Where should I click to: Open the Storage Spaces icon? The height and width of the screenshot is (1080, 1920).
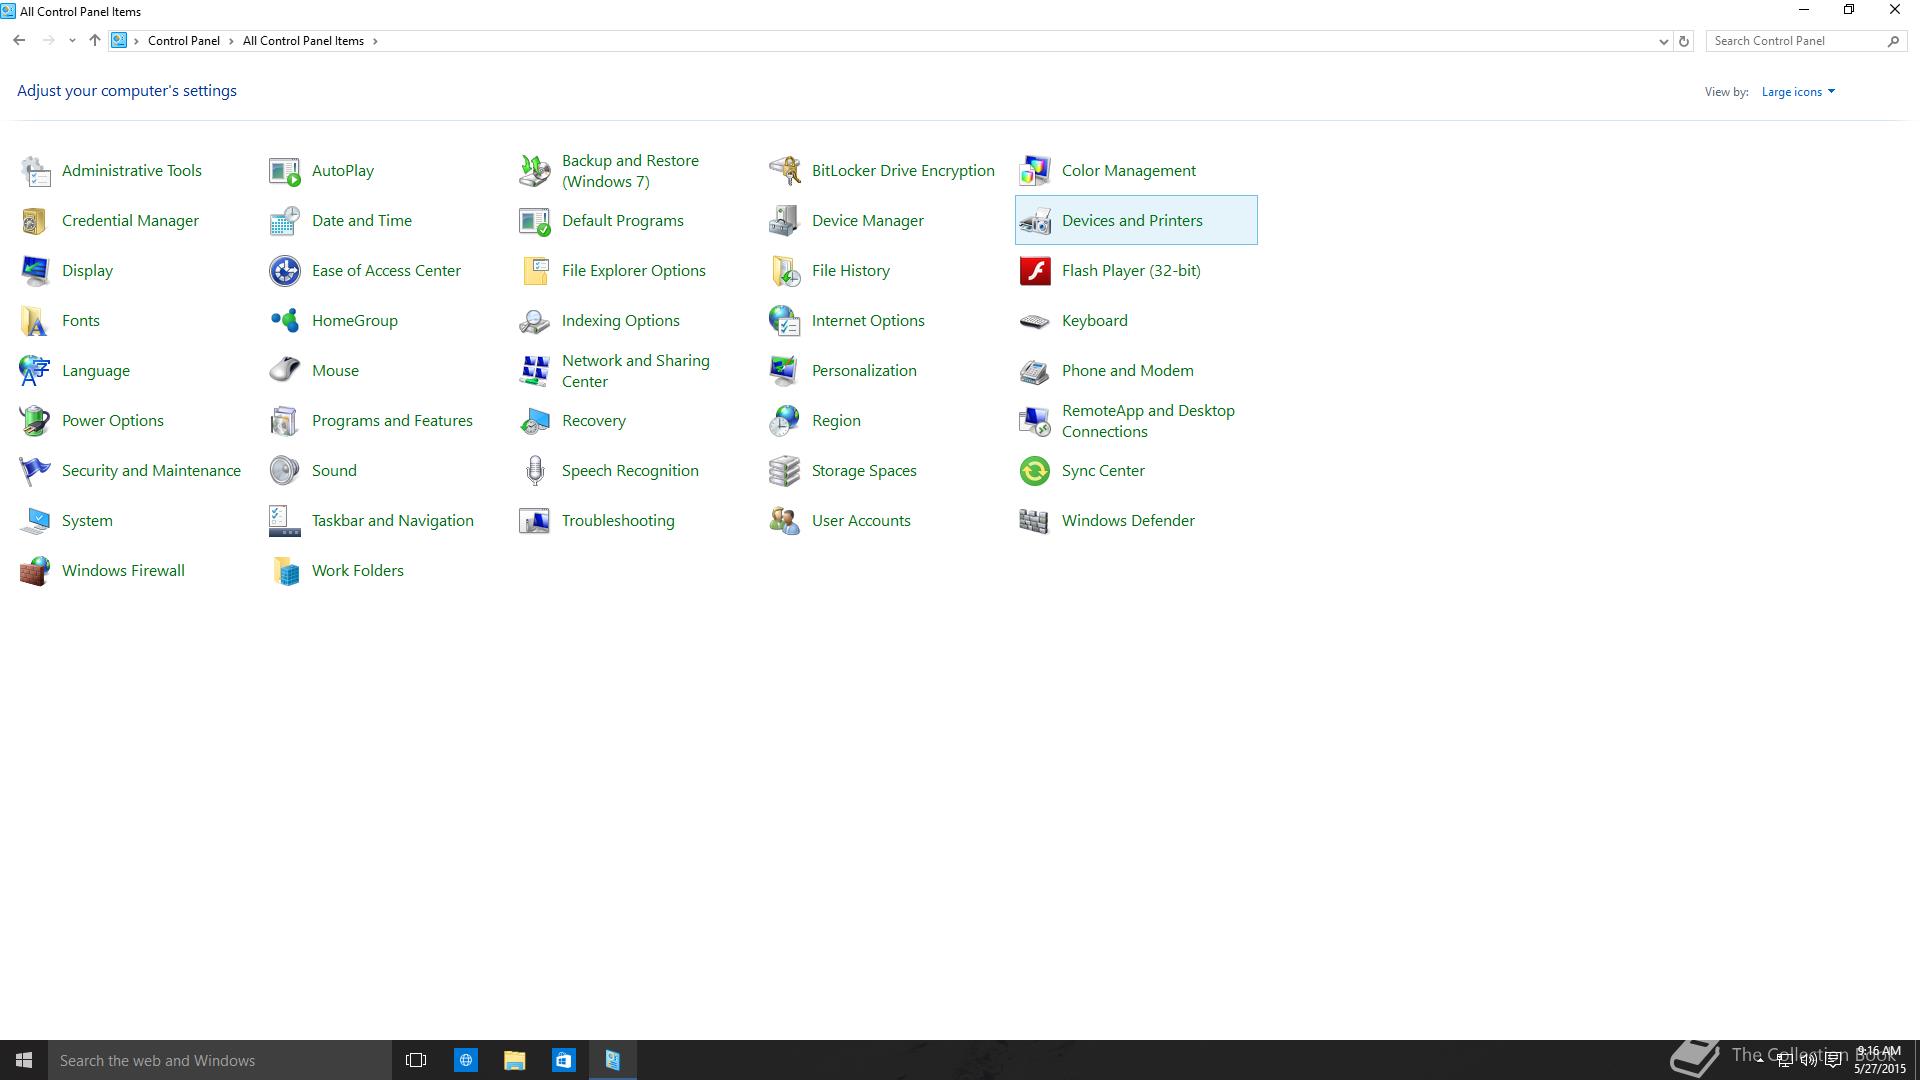785,471
